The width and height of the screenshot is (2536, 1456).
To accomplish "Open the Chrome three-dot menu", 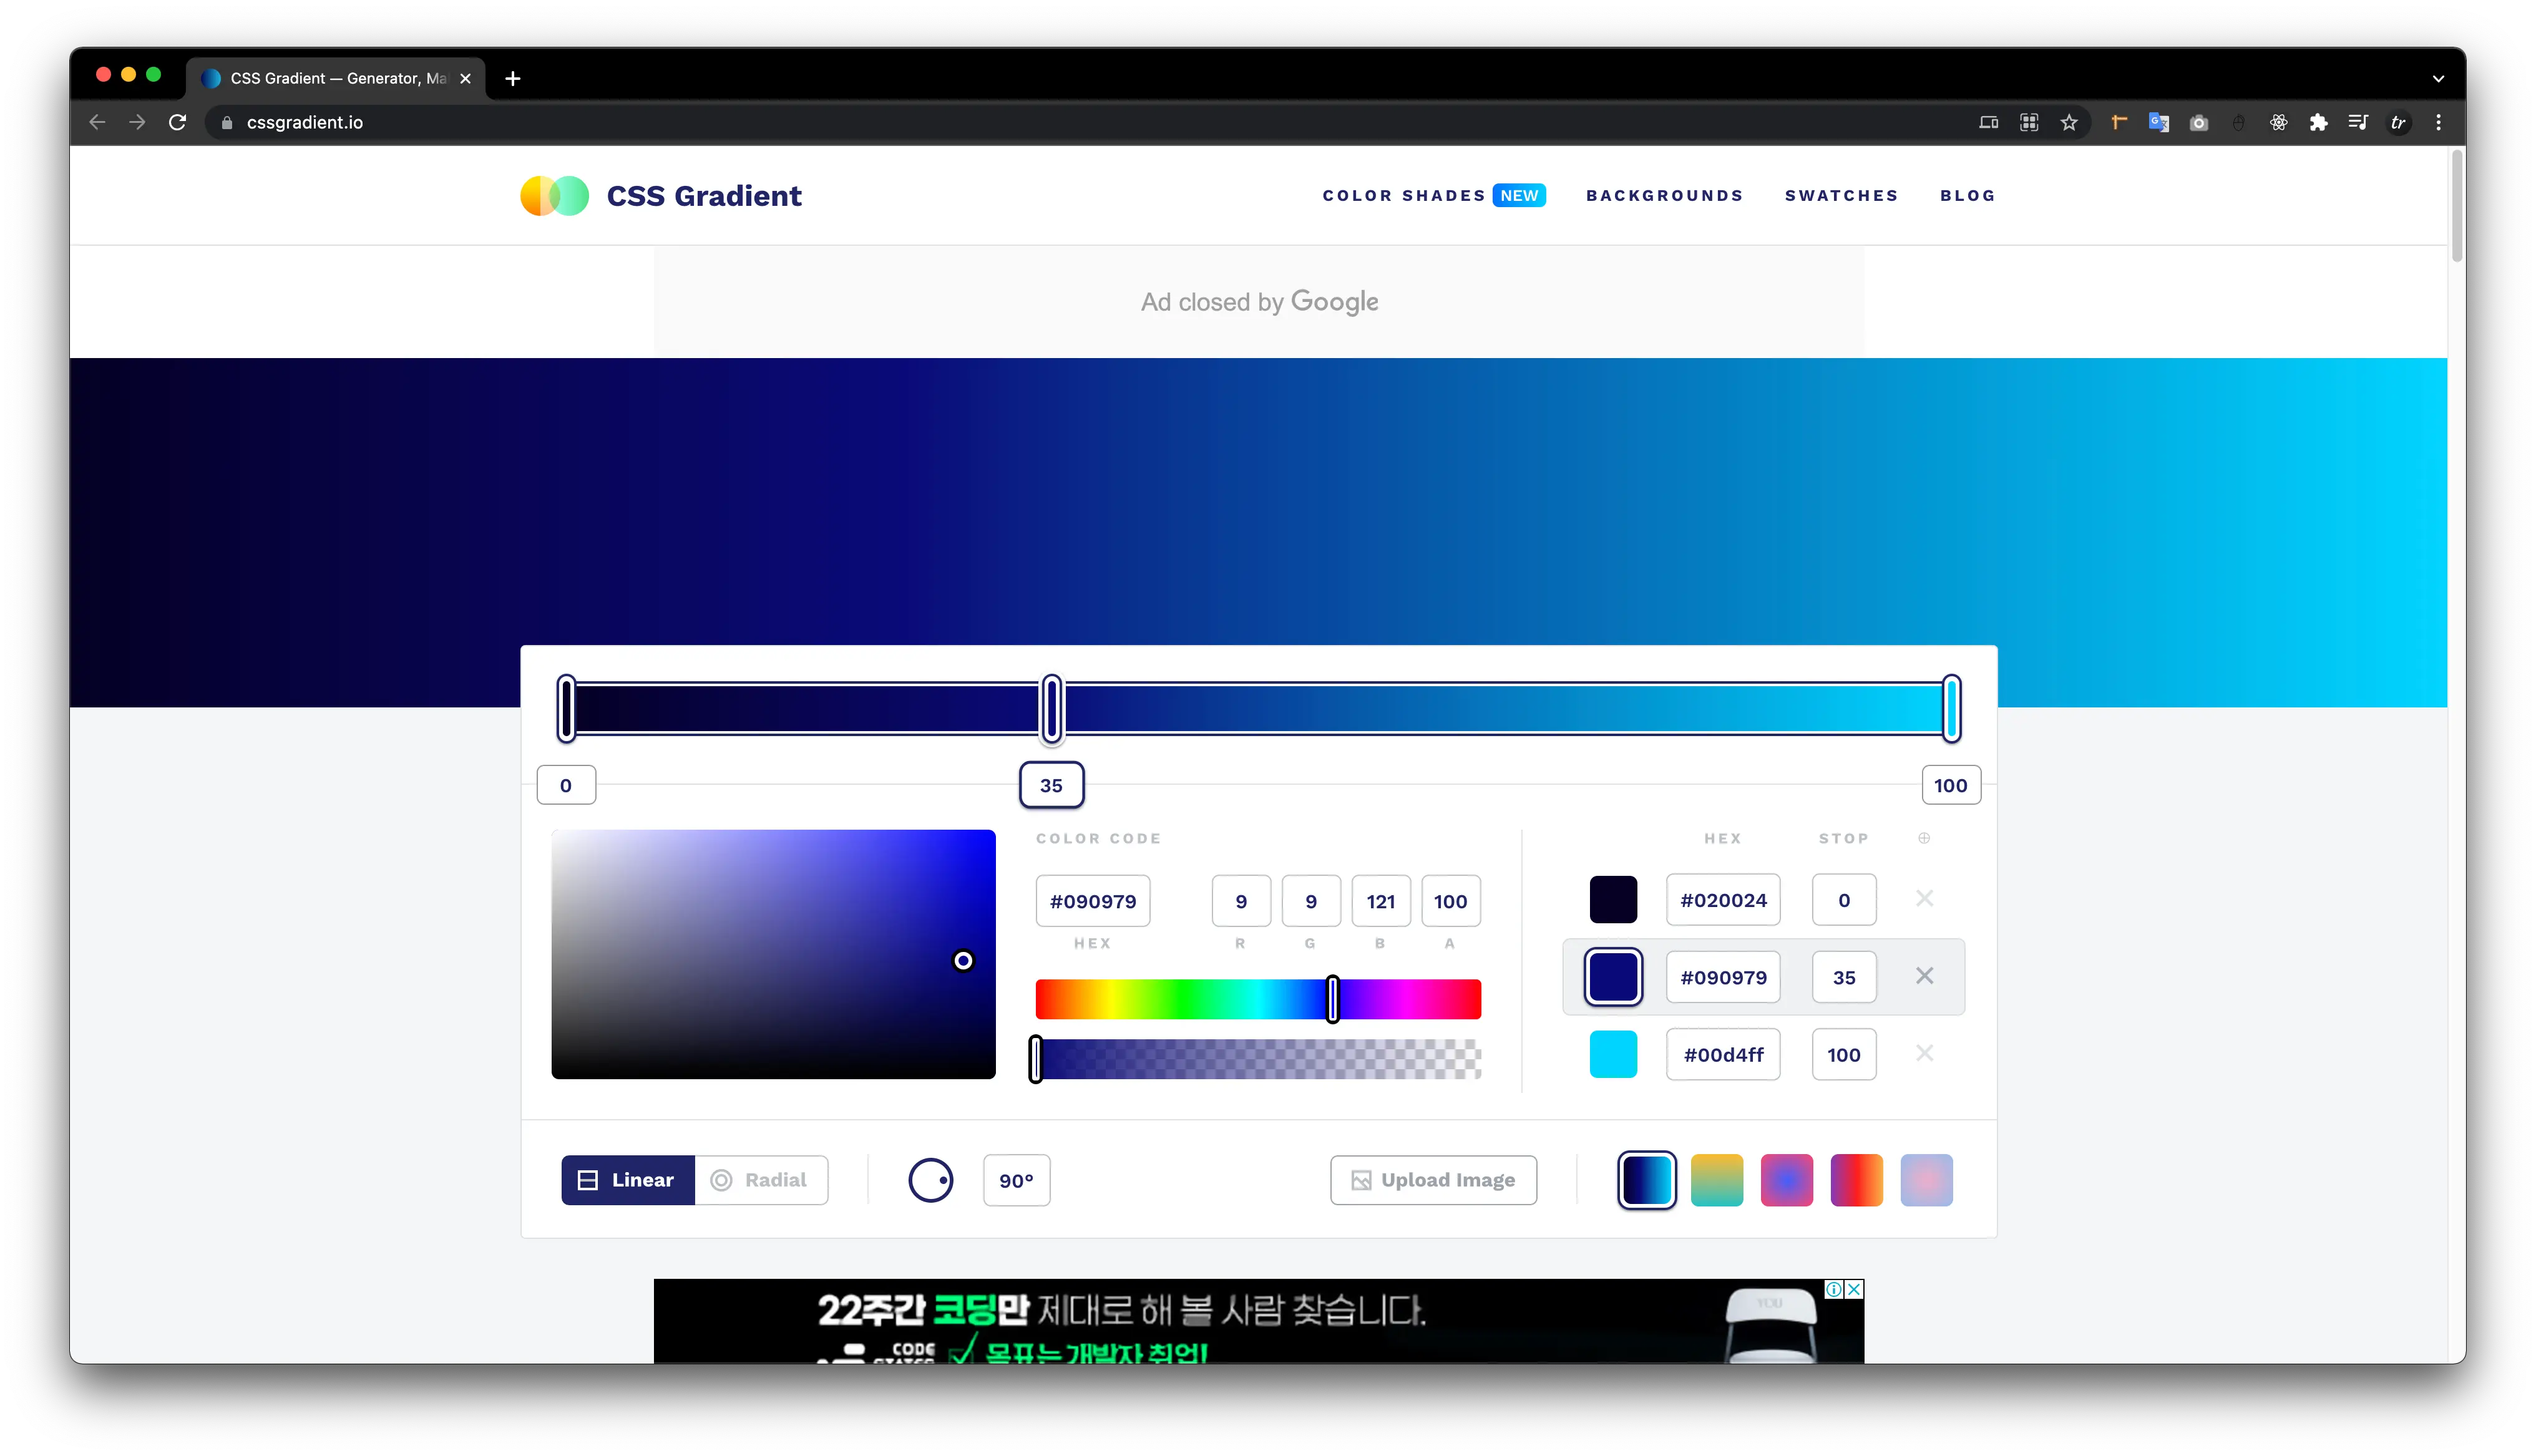I will (x=2438, y=122).
